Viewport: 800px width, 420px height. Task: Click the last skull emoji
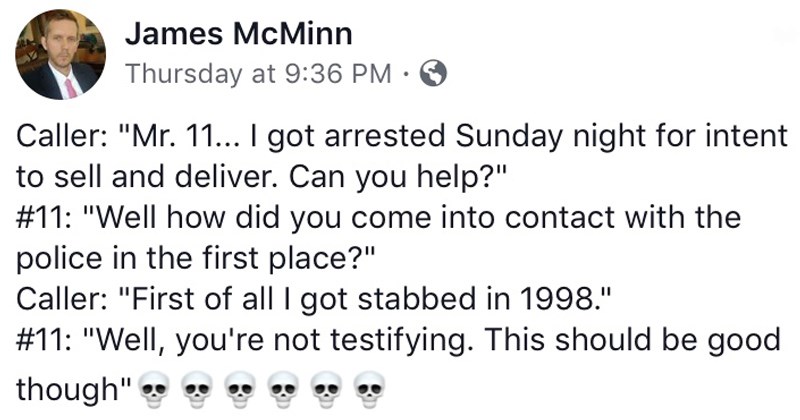click(371, 390)
